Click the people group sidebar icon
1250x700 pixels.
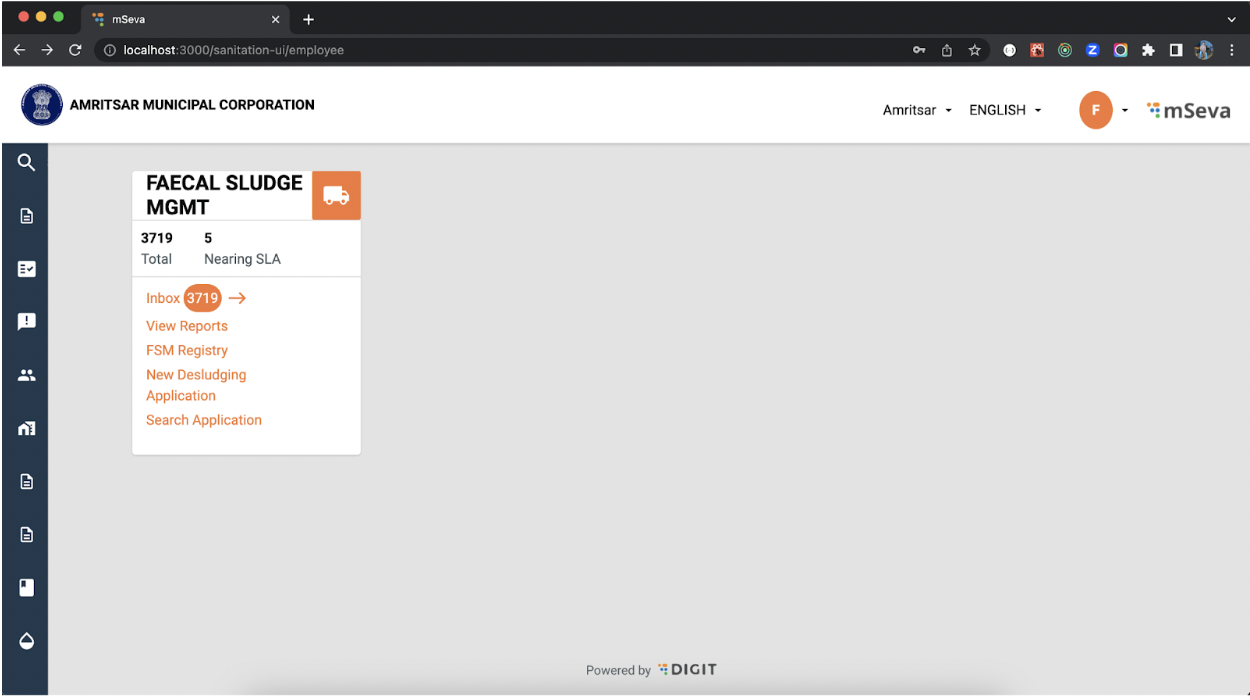pyautogui.click(x=27, y=375)
